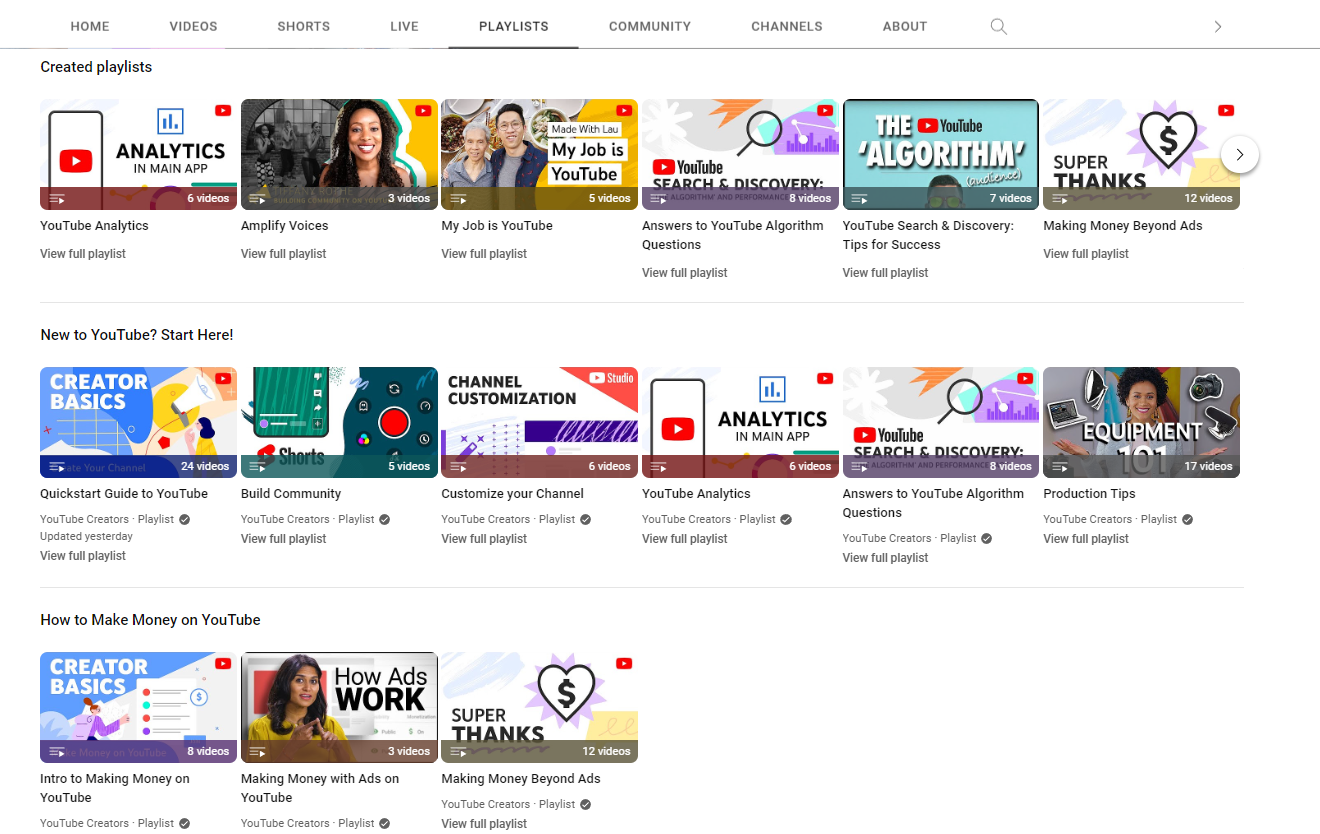Viewport: 1320px width, 834px height.
Task: Expand more channel tabs with the right chevron
Action: [1218, 26]
